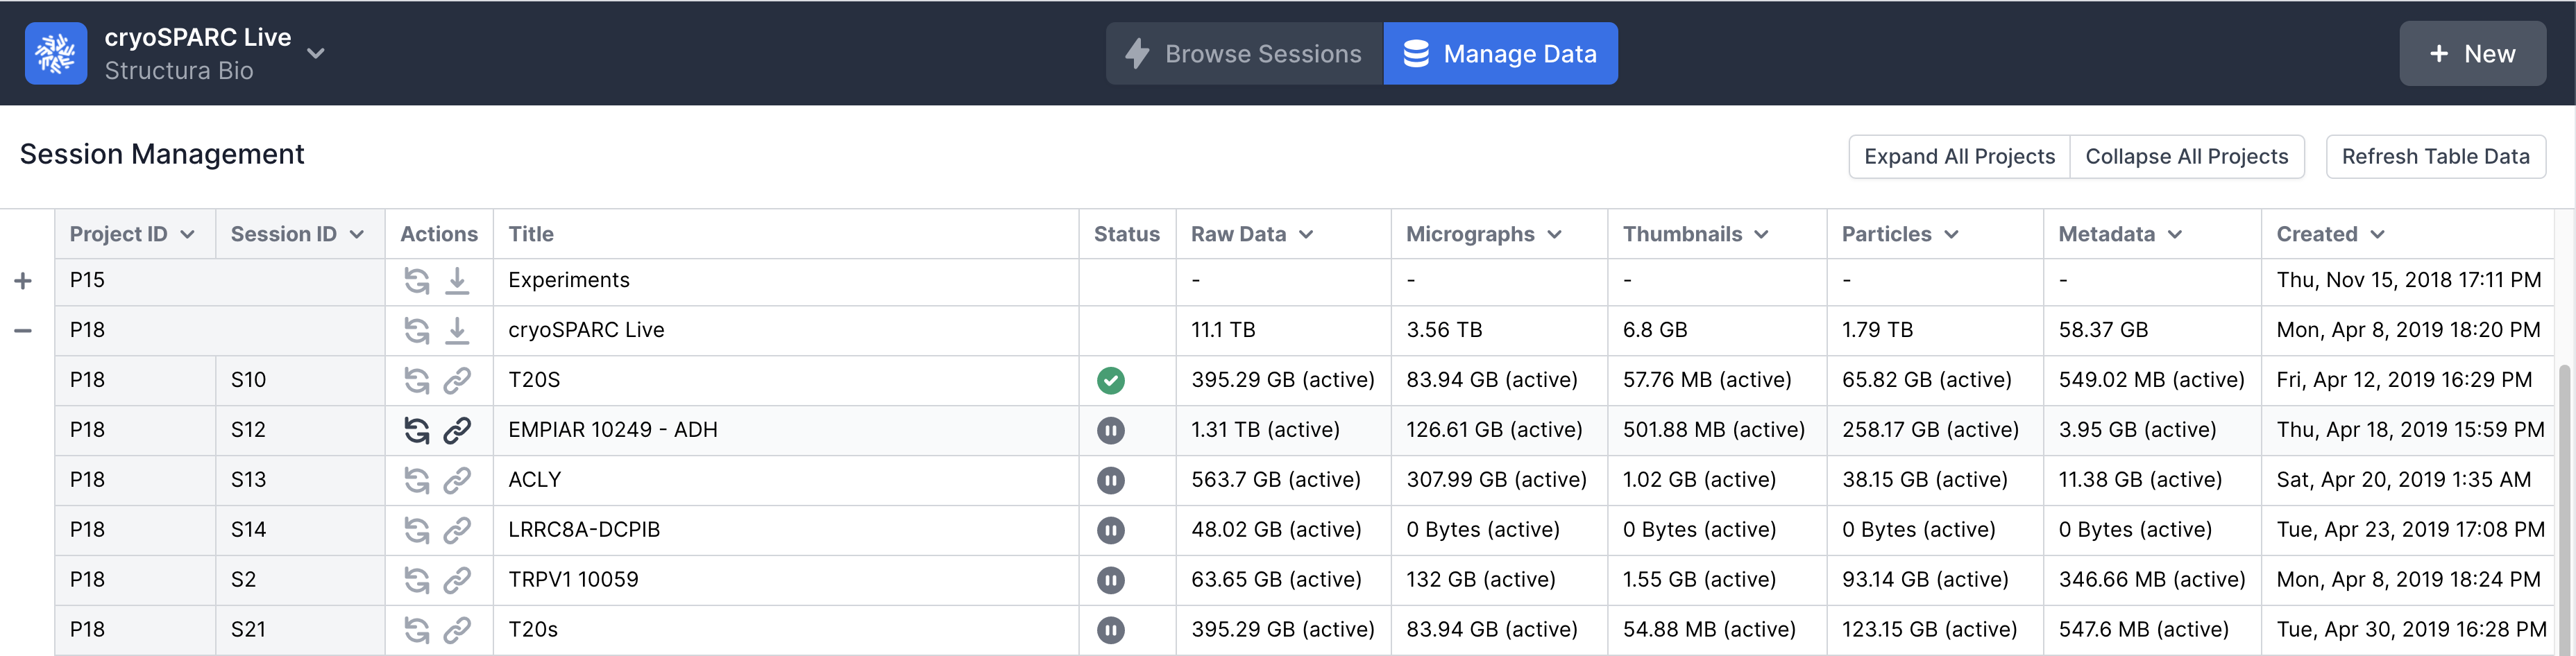Refresh icon for session S13 ACLY
The width and height of the screenshot is (2576, 656).
(417, 481)
